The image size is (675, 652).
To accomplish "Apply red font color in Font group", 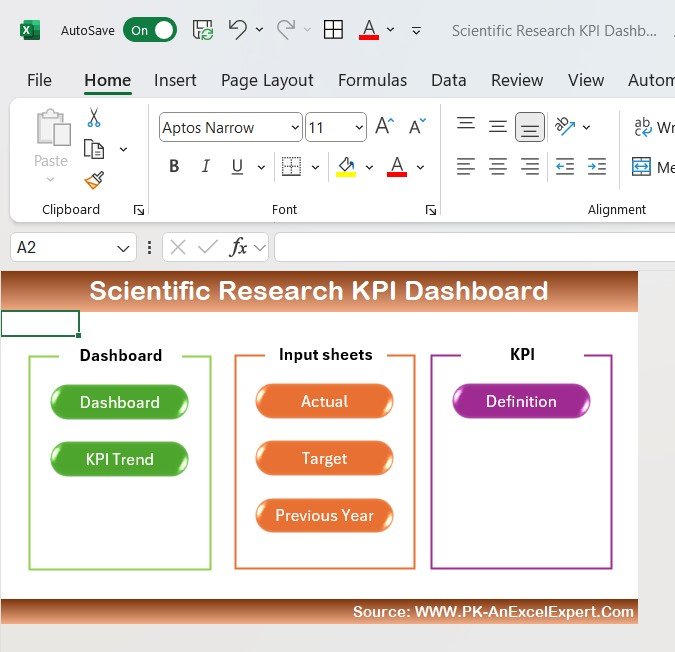I will click(x=397, y=167).
